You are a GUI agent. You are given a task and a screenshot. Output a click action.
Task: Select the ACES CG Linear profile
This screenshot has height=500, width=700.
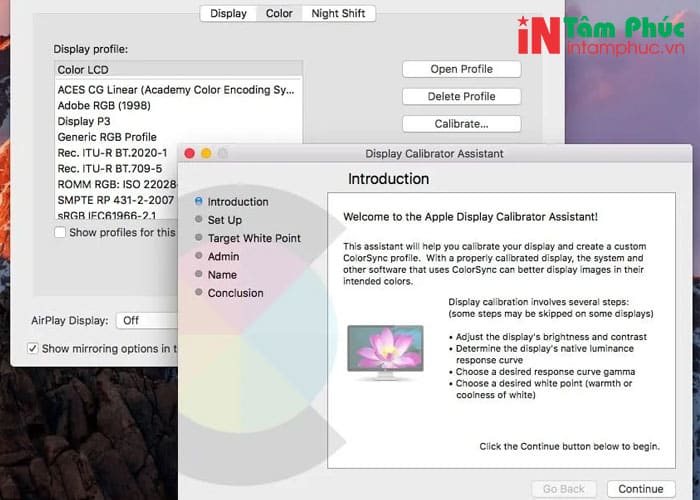178,90
